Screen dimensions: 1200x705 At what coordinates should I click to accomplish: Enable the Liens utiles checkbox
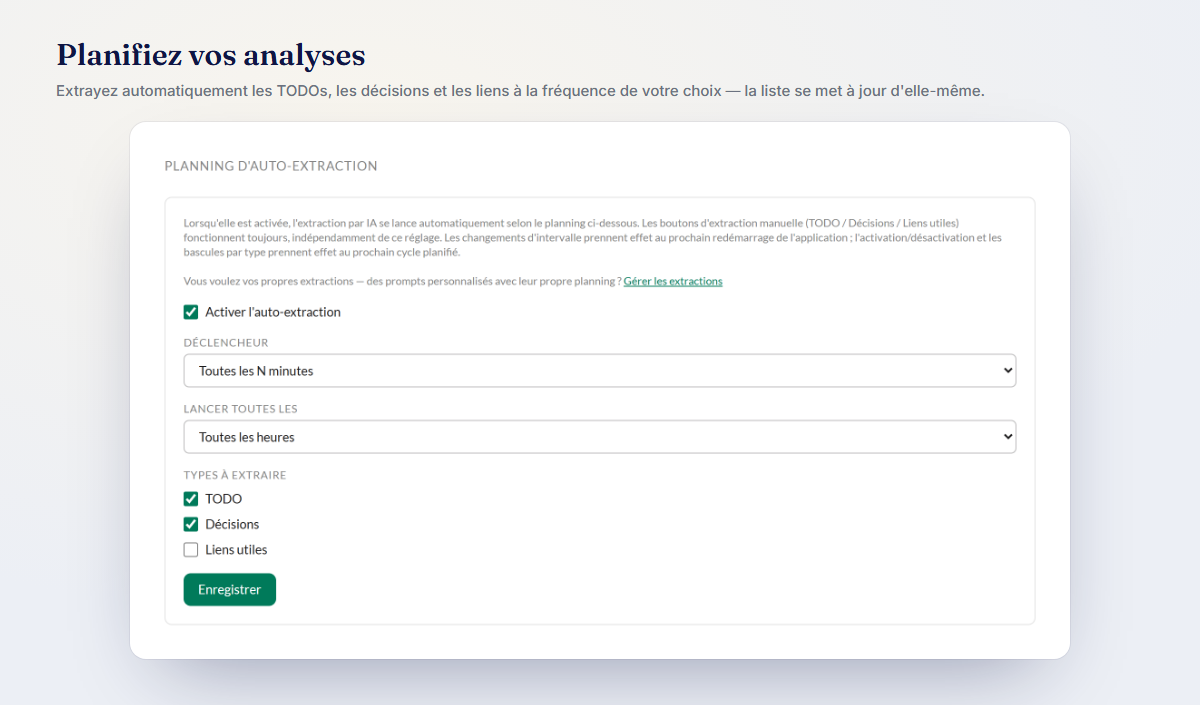[191, 549]
